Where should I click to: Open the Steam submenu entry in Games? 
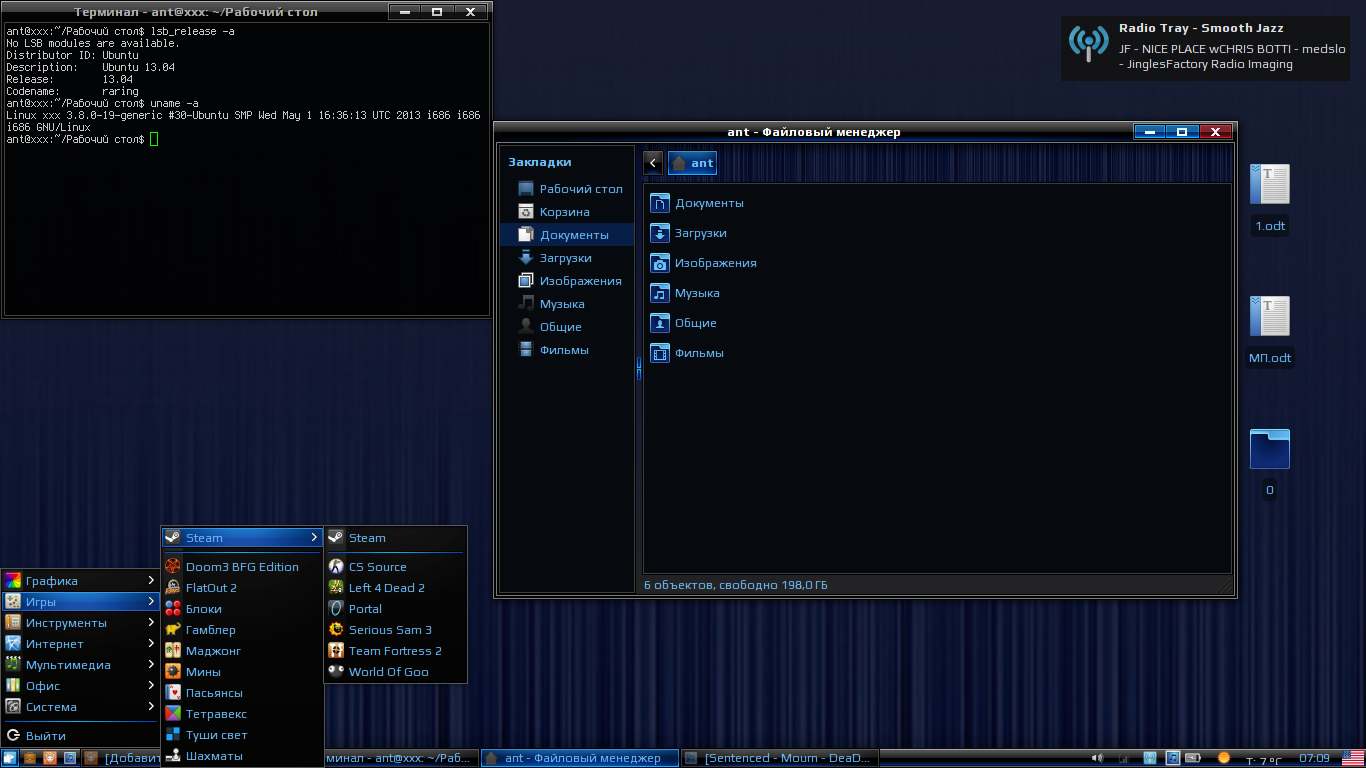click(242, 538)
